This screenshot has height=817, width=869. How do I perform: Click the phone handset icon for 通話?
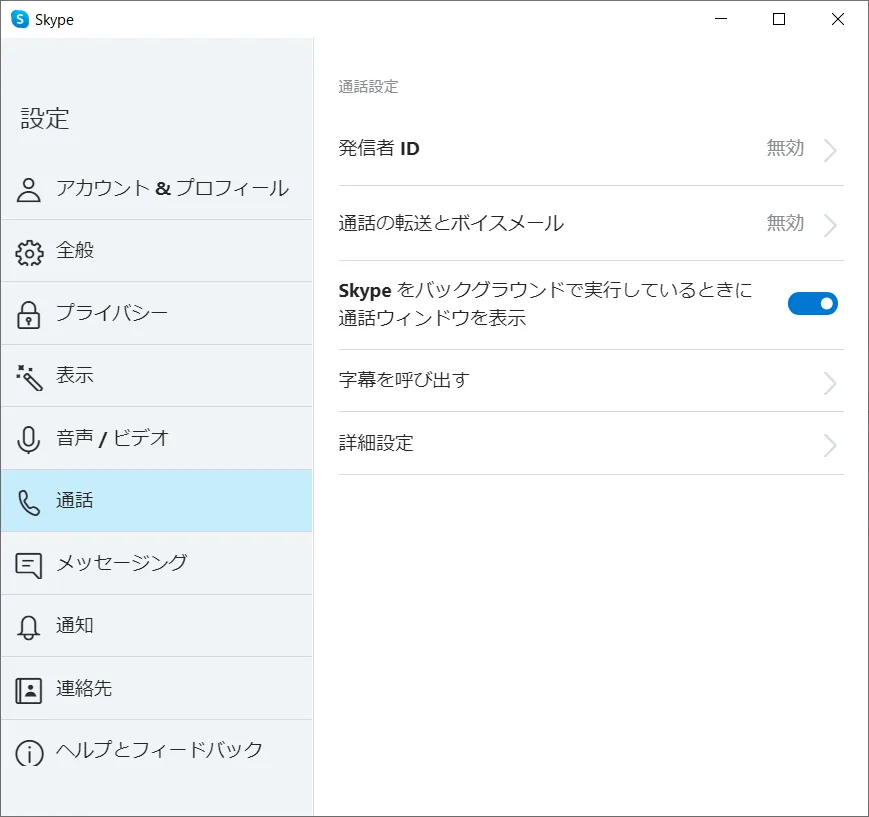click(x=29, y=502)
